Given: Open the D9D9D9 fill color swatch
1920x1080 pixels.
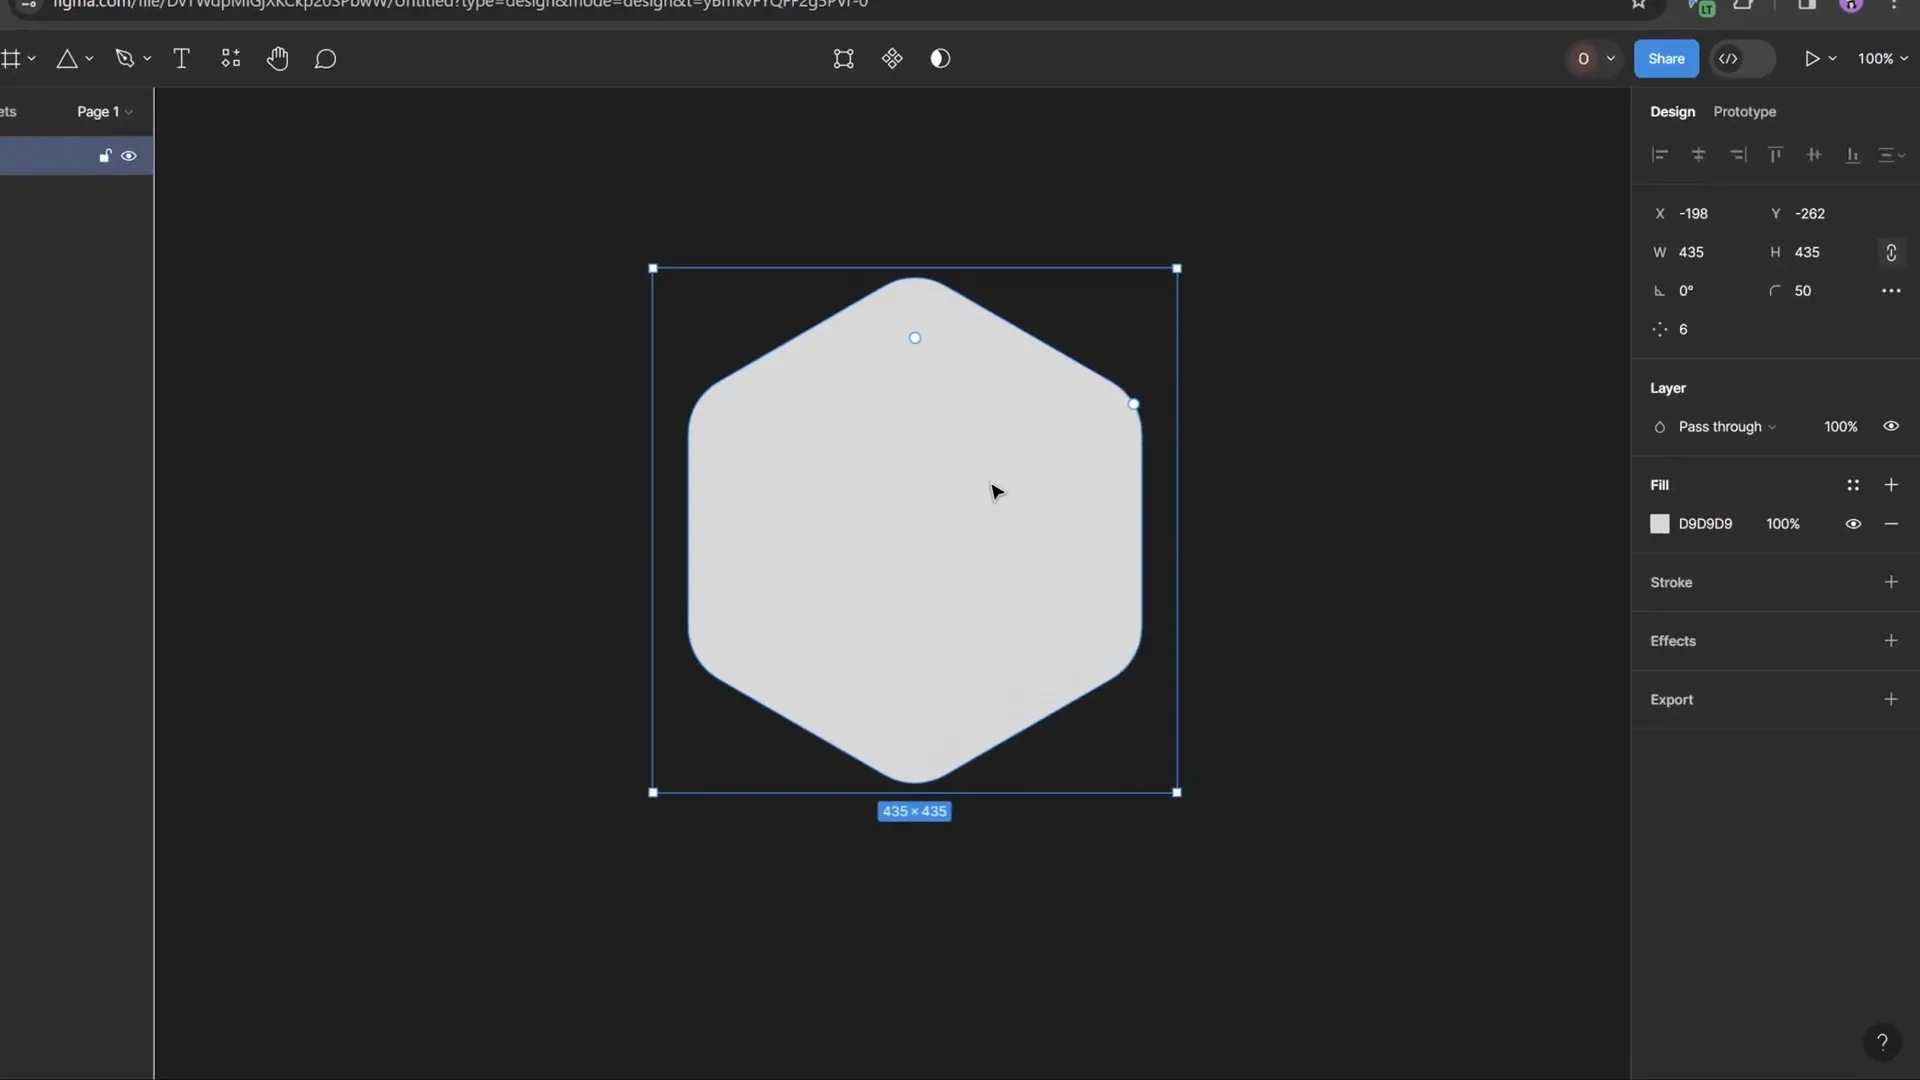Looking at the screenshot, I should pos(1660,524).
